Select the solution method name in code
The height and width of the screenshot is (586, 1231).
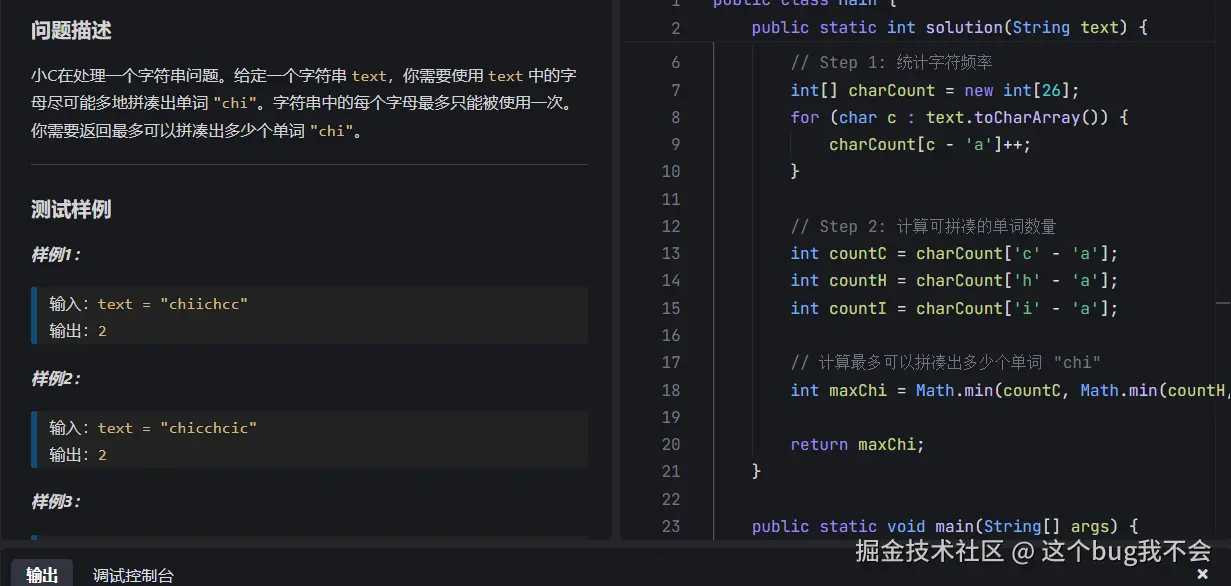(964, 27)
